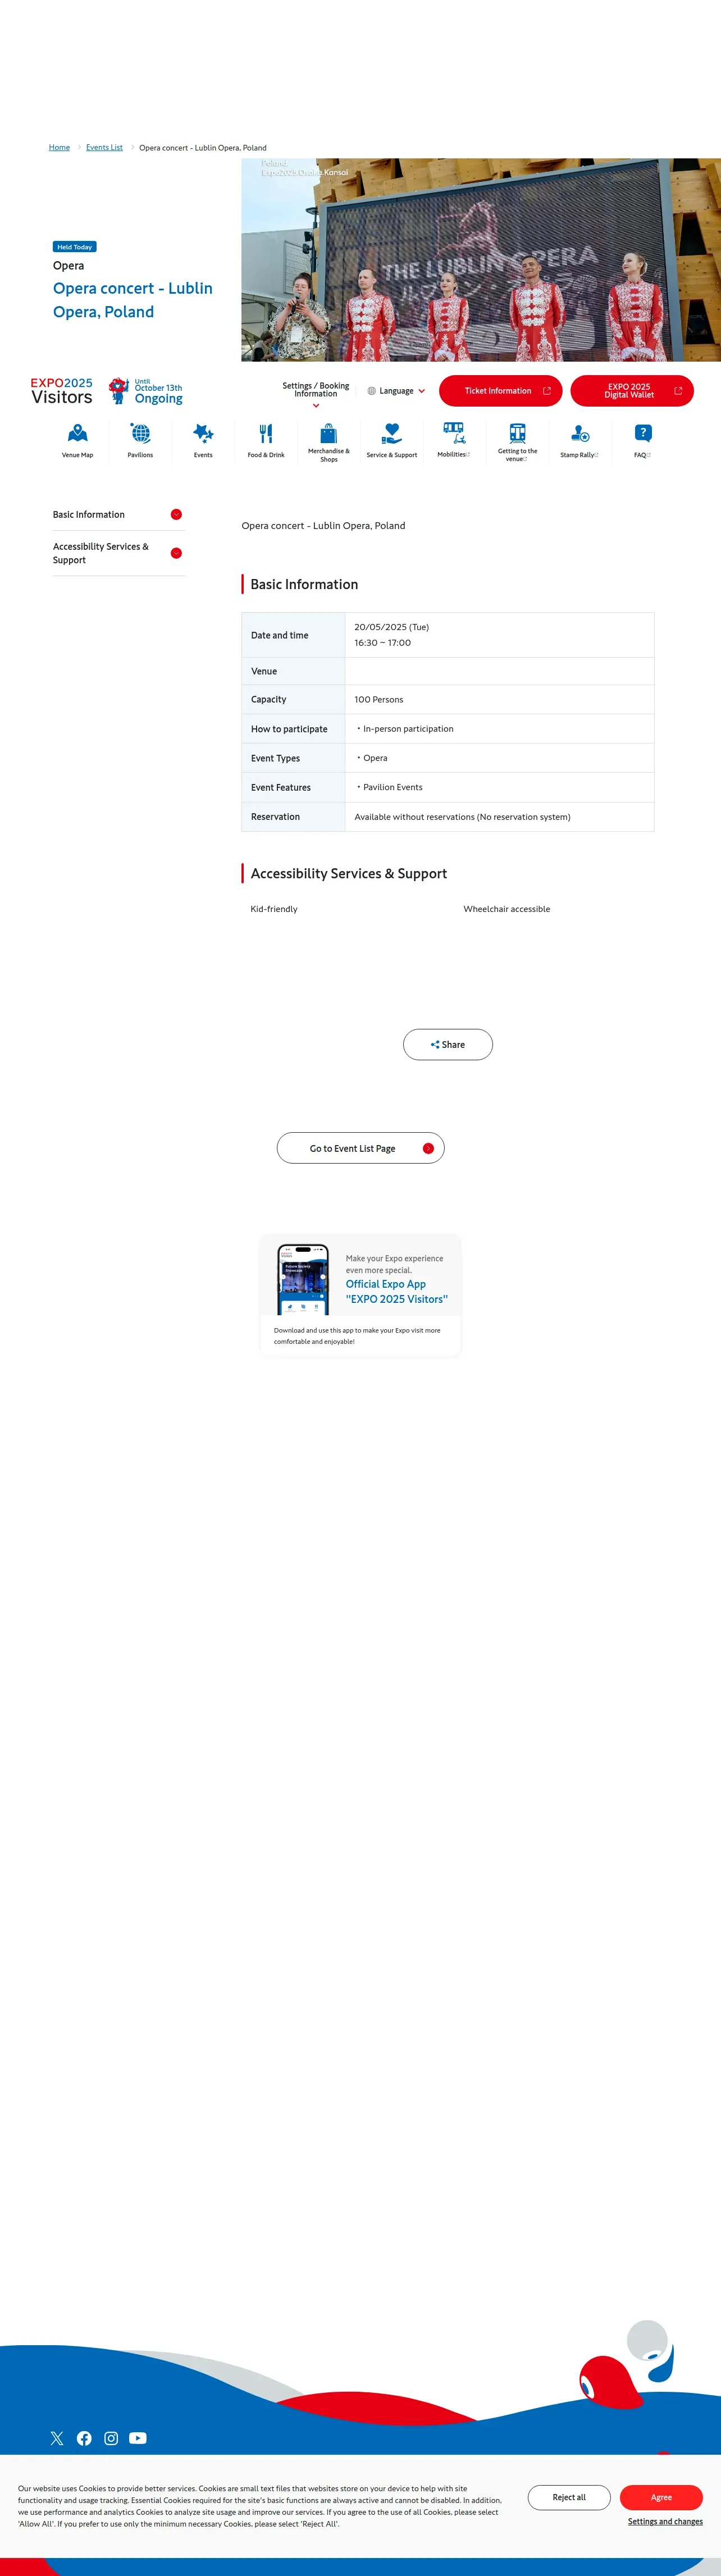Screen dimensions: 721x2576
Task: Click the Myaku-Myaku mascot Ongoing badge
Action: tap(146, 391)
